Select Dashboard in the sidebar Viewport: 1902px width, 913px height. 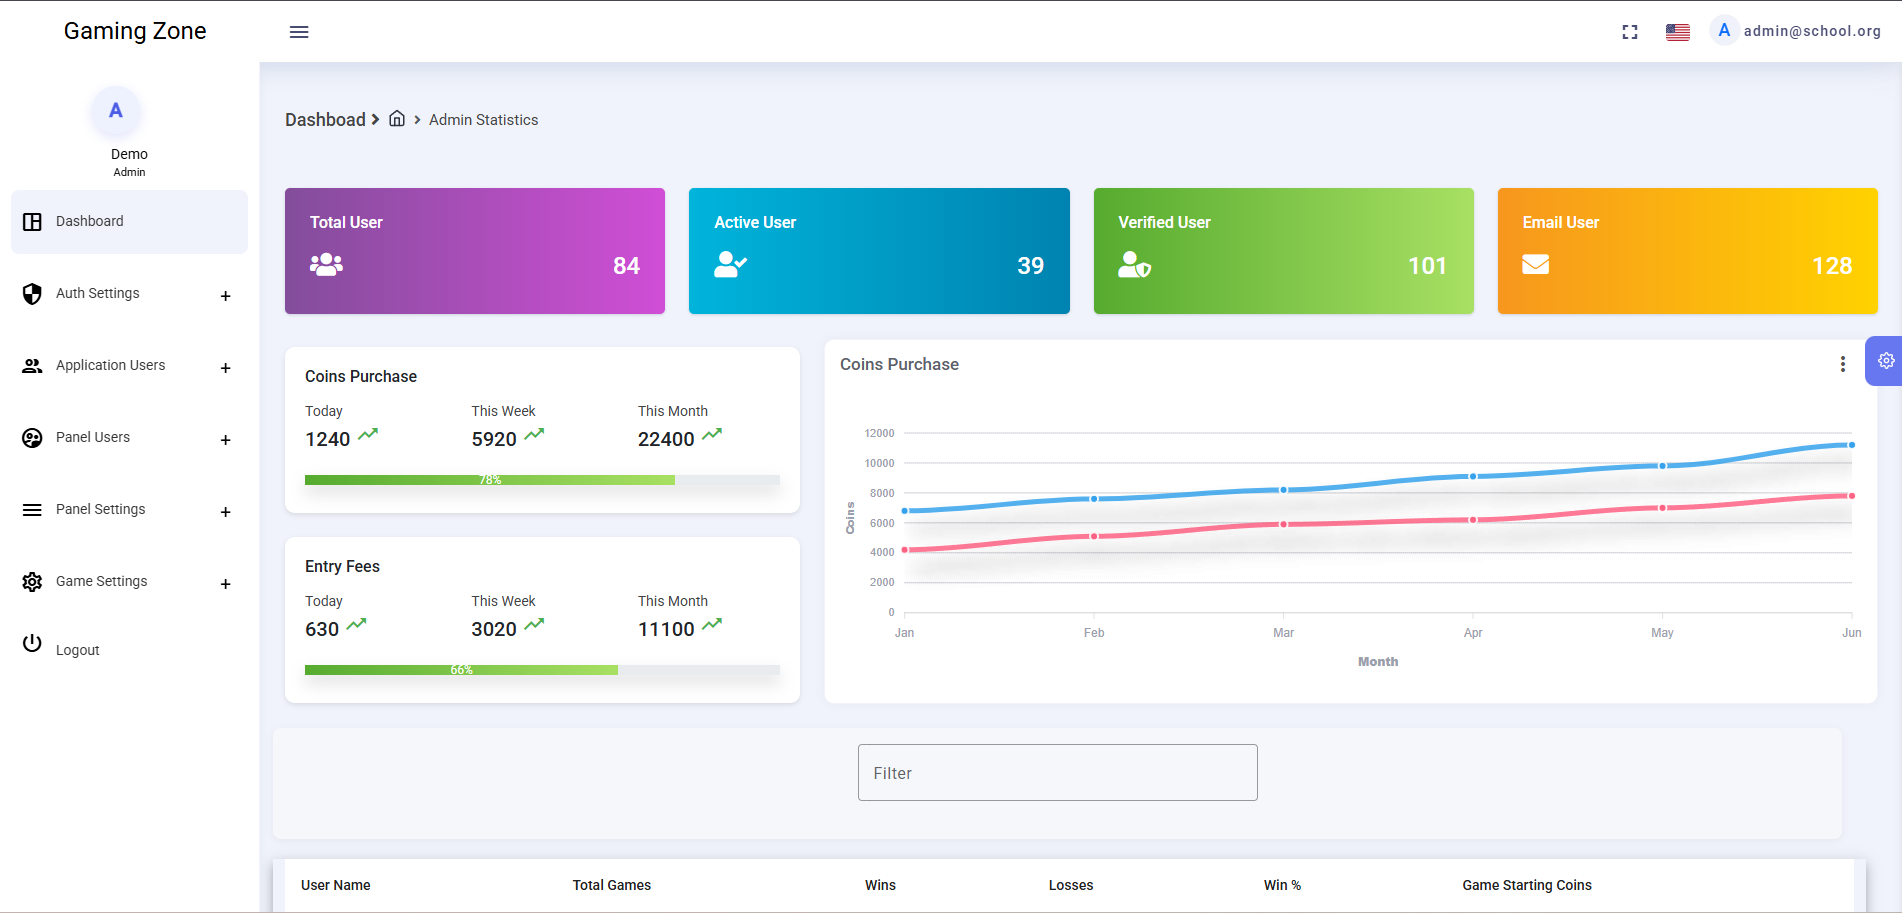click(90, 222)
